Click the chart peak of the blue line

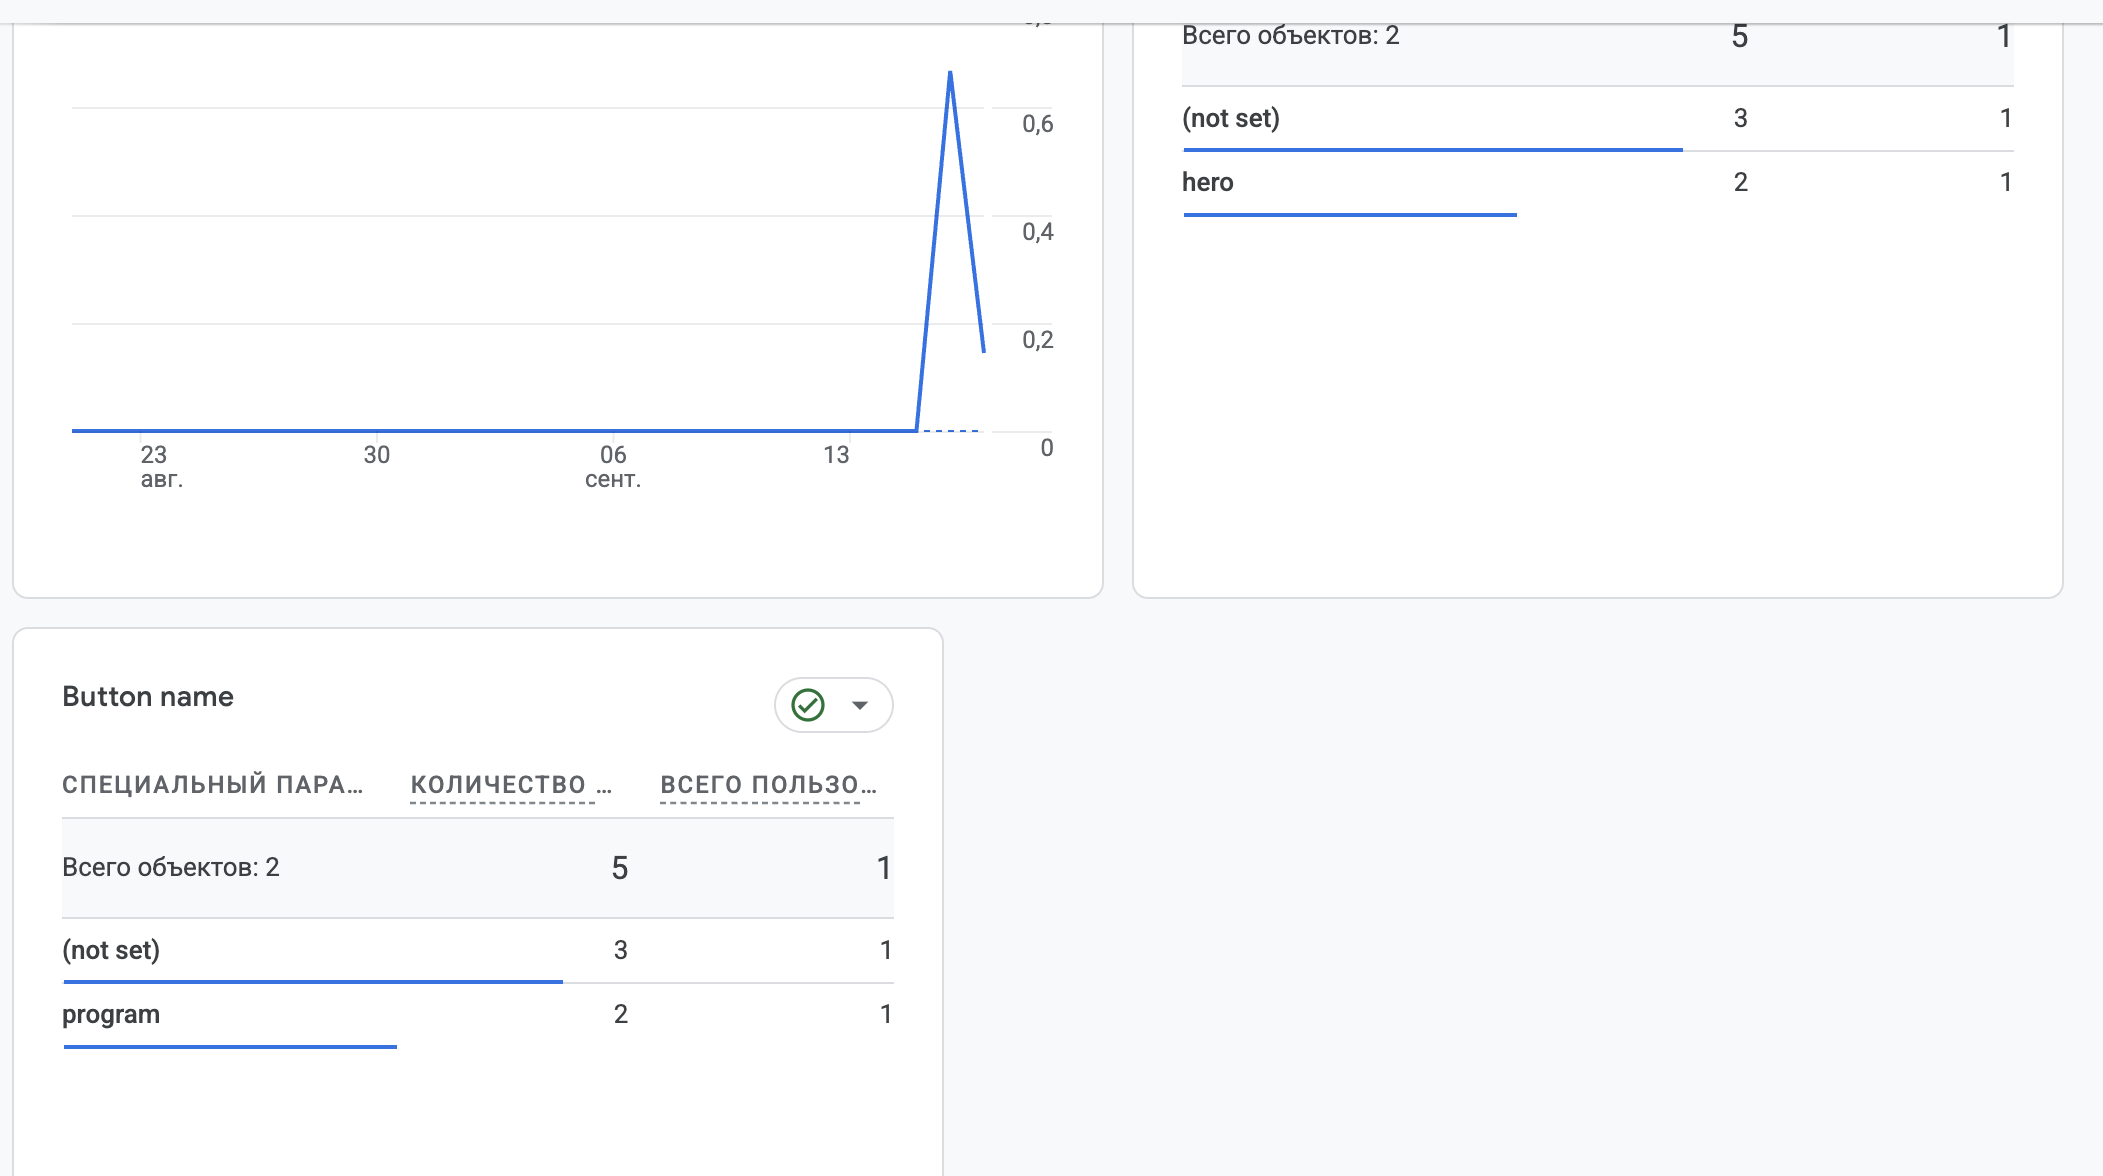(950, 72)
